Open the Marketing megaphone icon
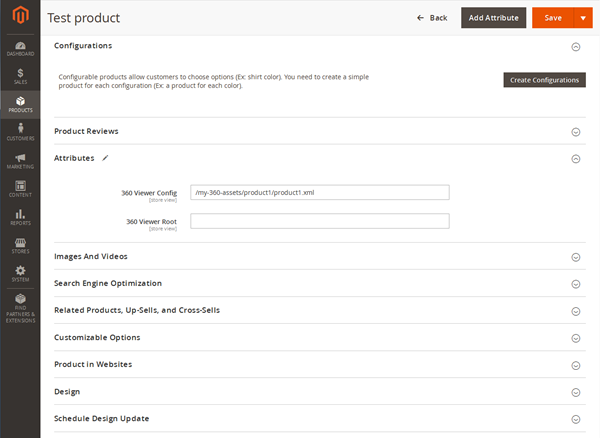Viewport: 600px width, 438px height. (20, 160)
